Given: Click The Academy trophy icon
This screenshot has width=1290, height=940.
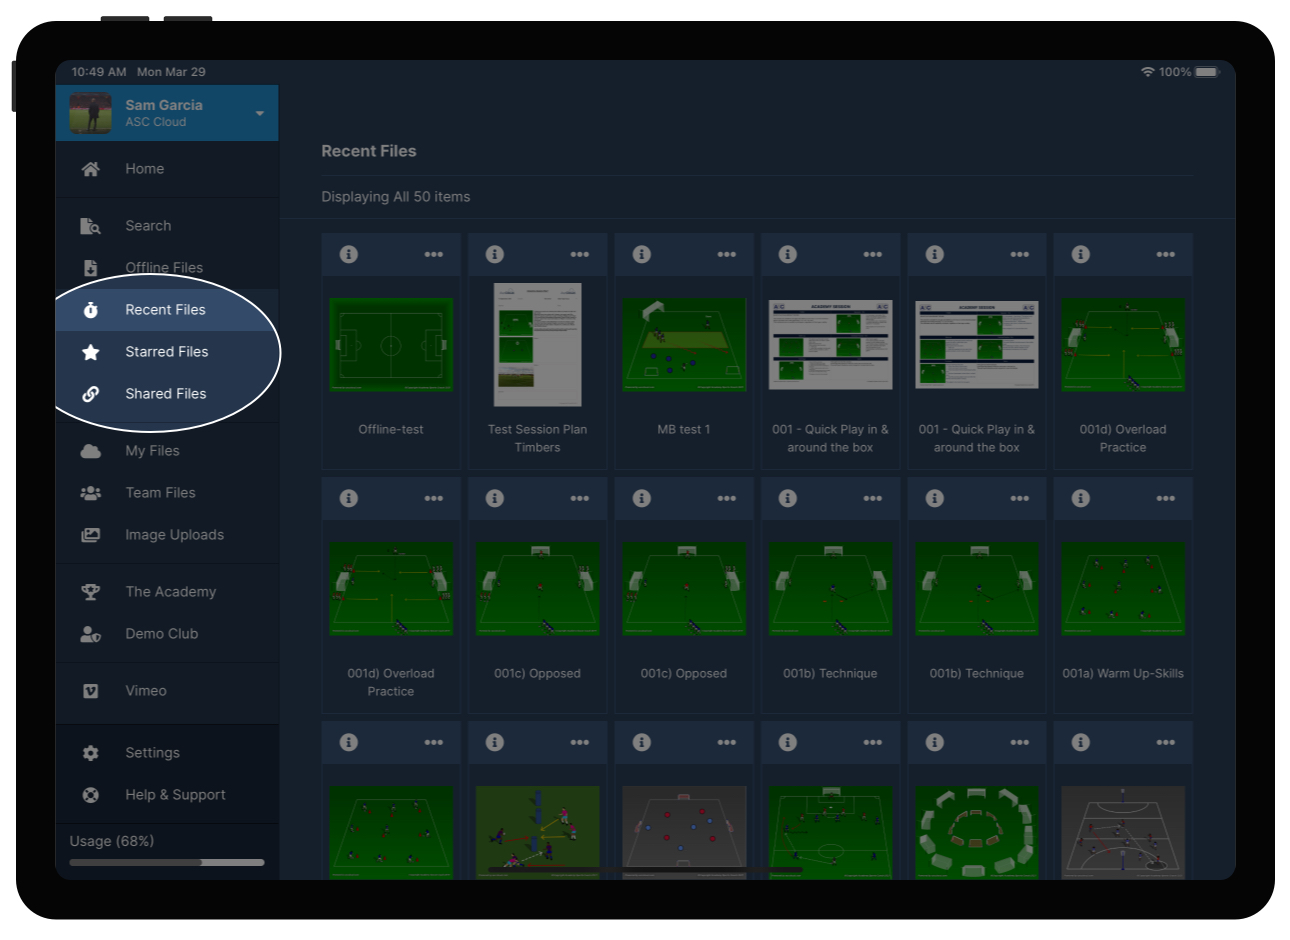Looking at the screenshot, I should click(x=91, y=592).
